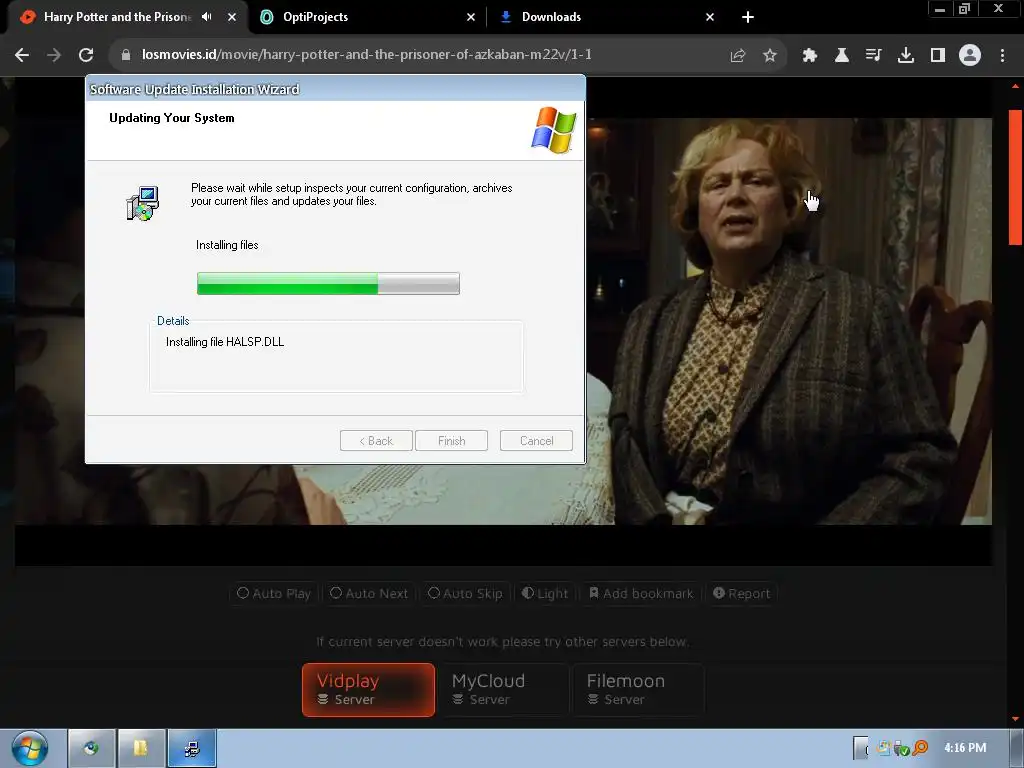Close the Downloads tab
This screenshot has height=768, width=1024.
pyautogui.click(x=710, y=17)
